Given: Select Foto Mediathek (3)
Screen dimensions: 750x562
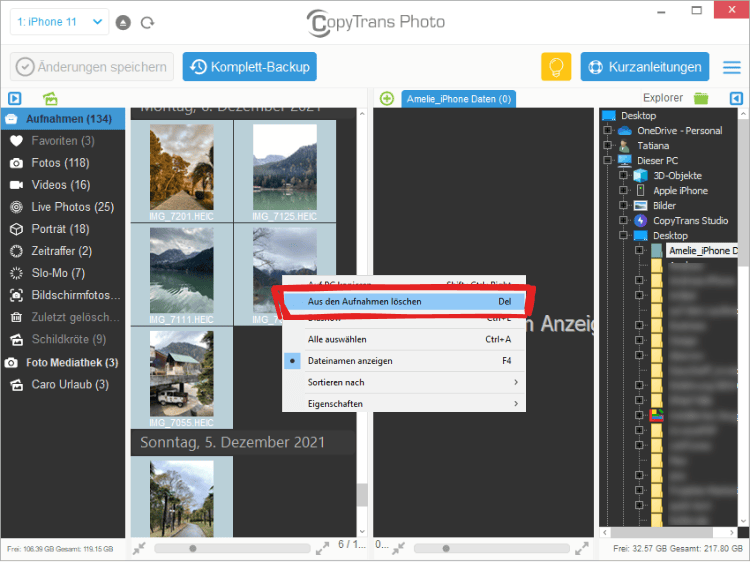Looking at the screenshot, I should (x=63, y=363).
